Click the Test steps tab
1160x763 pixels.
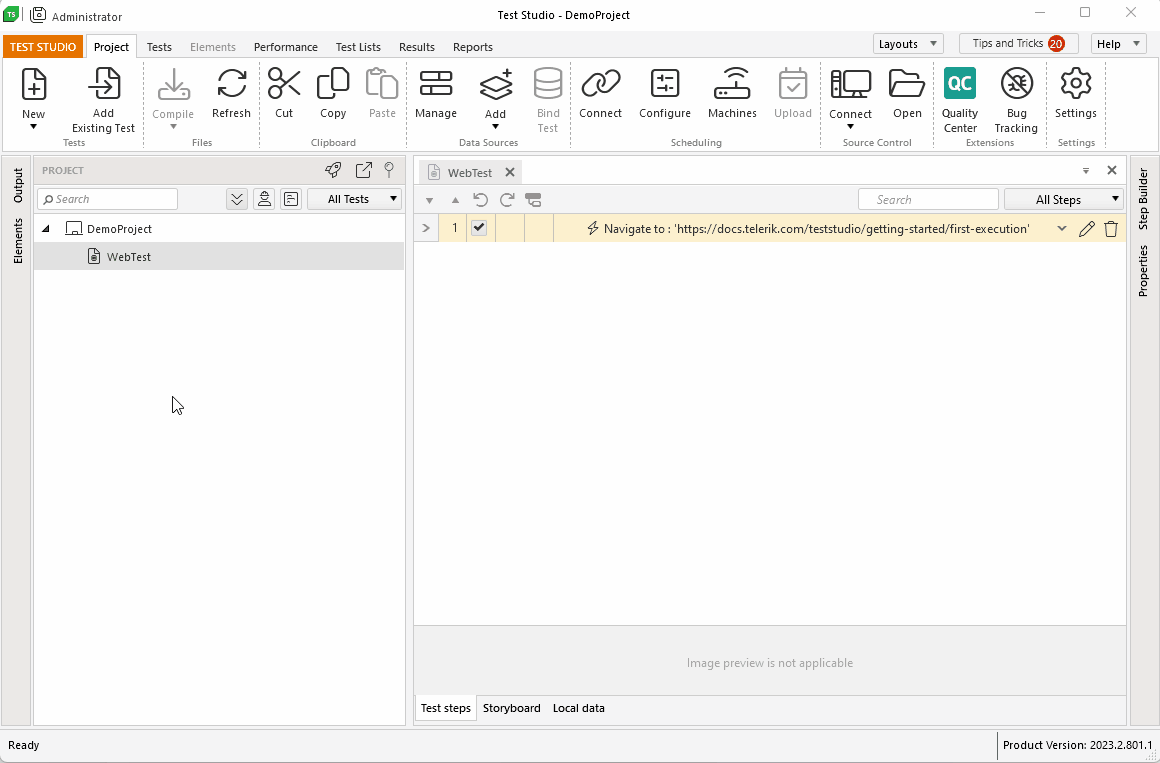pos(445,708)
